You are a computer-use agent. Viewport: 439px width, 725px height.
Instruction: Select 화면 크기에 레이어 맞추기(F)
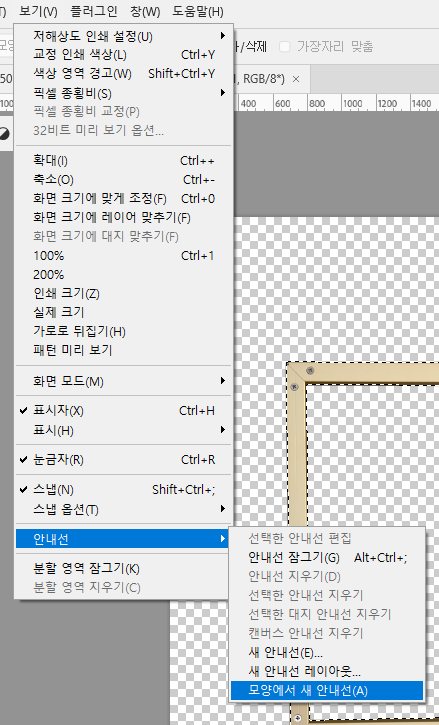click(x=124, y=217)
